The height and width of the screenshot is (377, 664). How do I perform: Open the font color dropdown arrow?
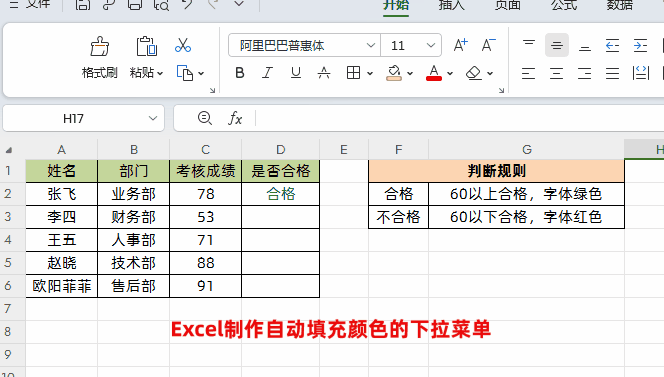tap(450, 74)
